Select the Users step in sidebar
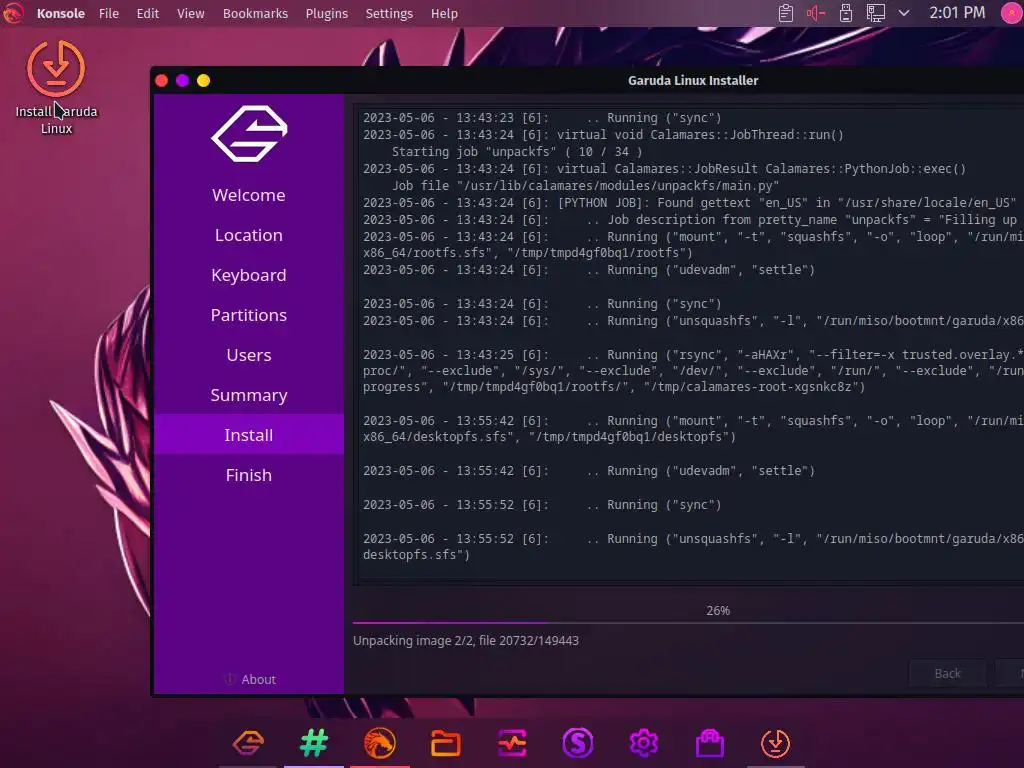This screenshot has width=1024, height=768. [x=249, y=355]
